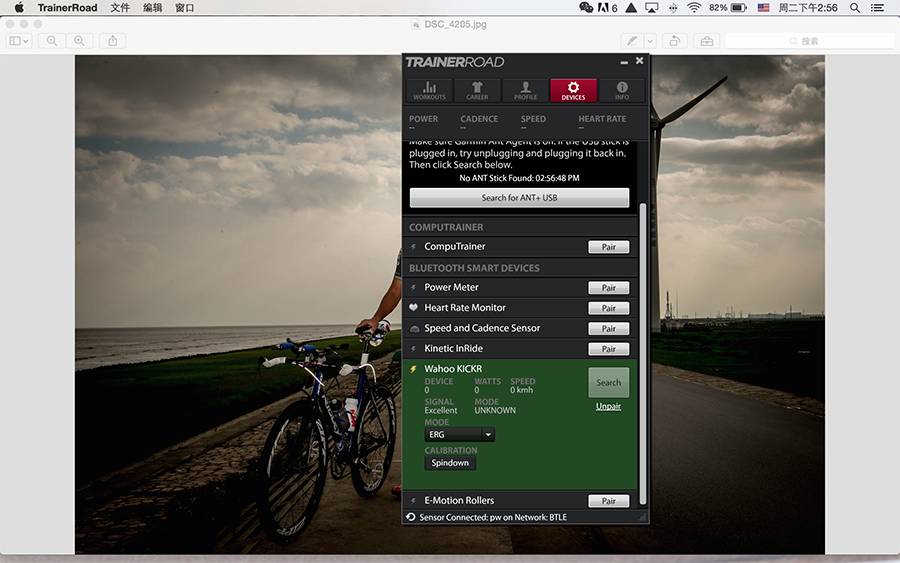Image resolution: width=900 pixels, height=563 pixels.
Task: Click the Speed and Cadence Sensor icon
Action: (x=414, y=328)
